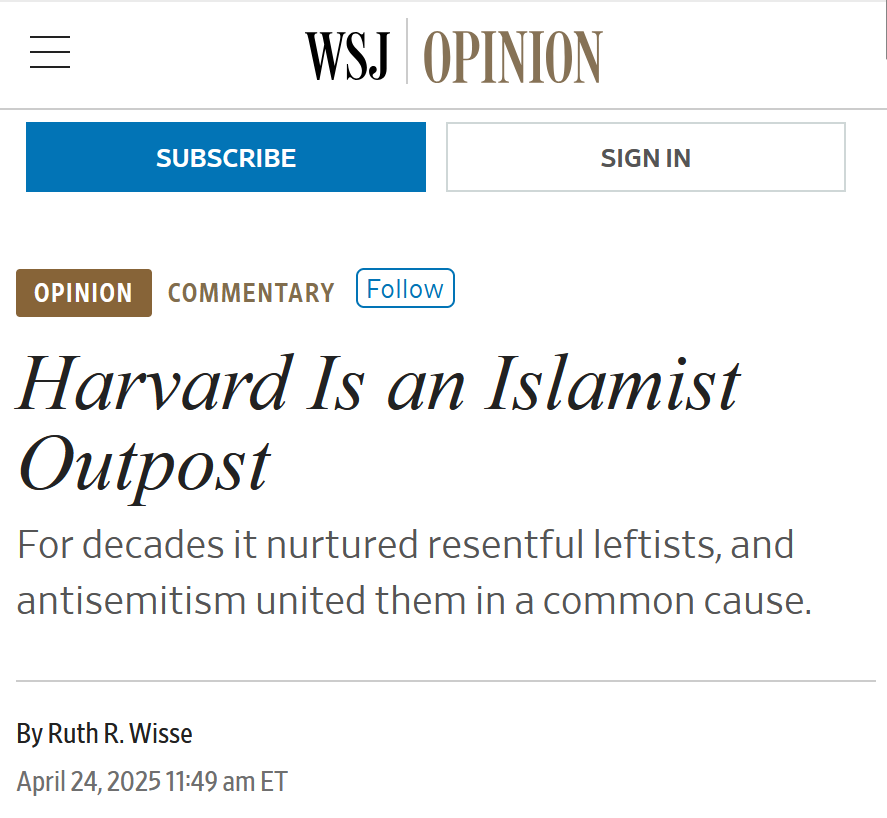
Task: Click the WSJ logo
Action: coord(347,56)
